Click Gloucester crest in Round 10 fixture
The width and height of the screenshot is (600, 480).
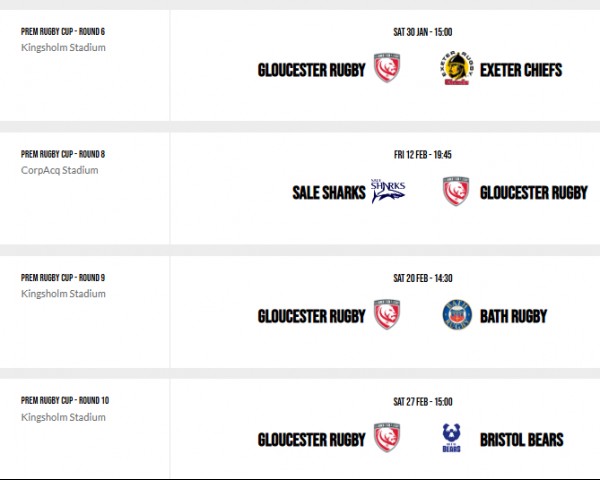[387, 438]
